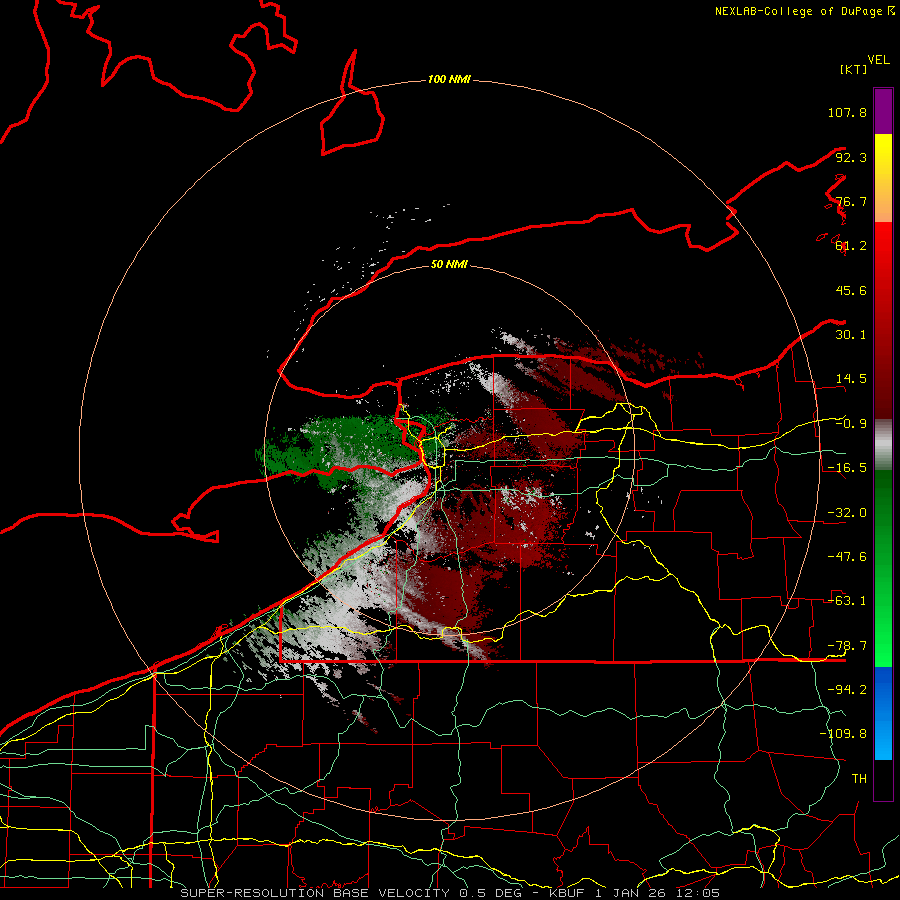Image resolution: width=900 pixels, height=900 pixels.
Task: Click the 50 NMI range ring label
Action: click(449, 264)
